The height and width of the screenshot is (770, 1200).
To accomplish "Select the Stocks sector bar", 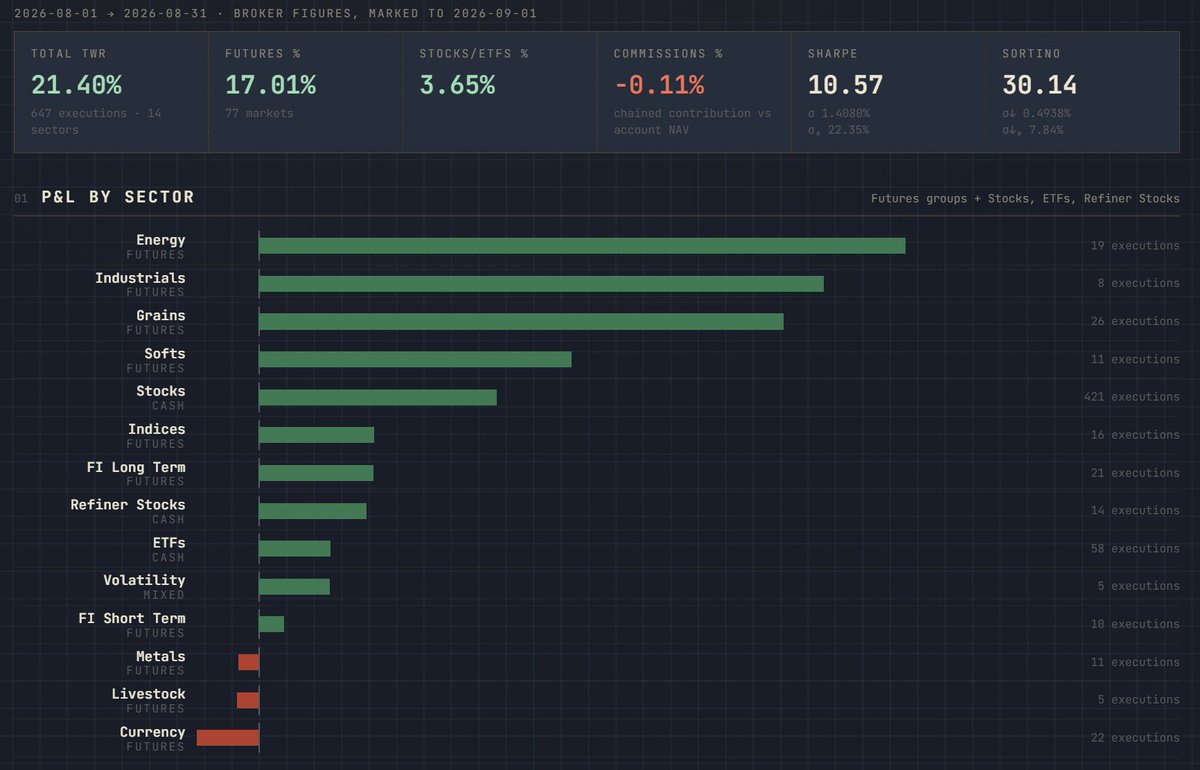I will [378, 397].
